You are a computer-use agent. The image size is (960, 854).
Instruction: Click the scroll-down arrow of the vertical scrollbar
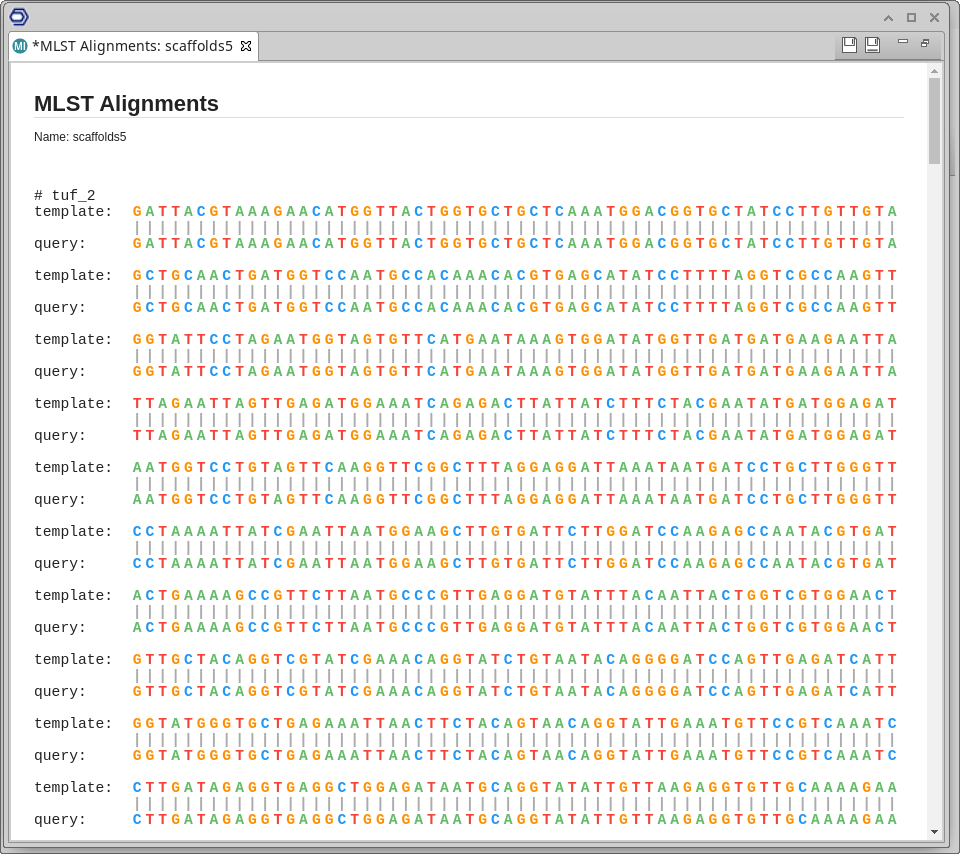coord(934,831)
